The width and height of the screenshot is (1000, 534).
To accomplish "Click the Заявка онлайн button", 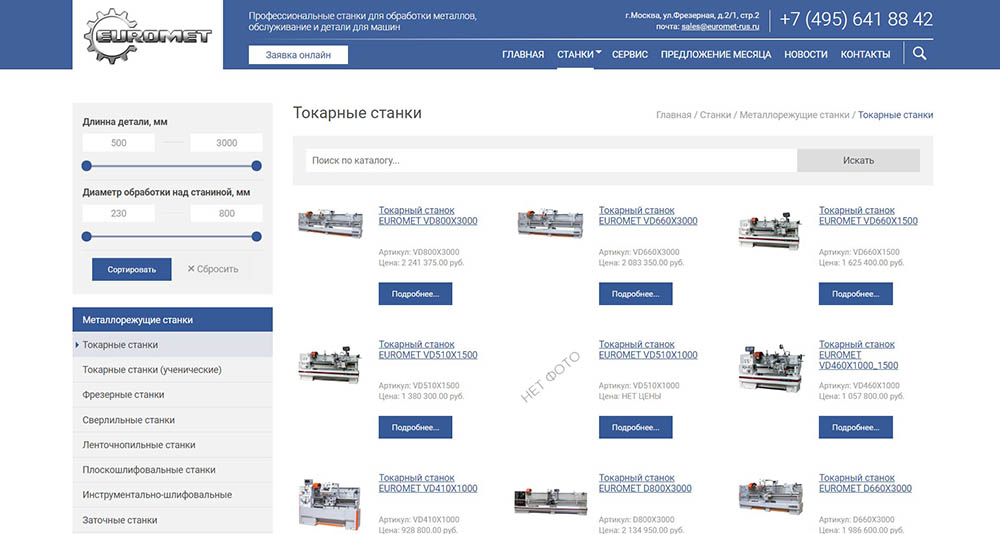I will (x=298, y=55).
